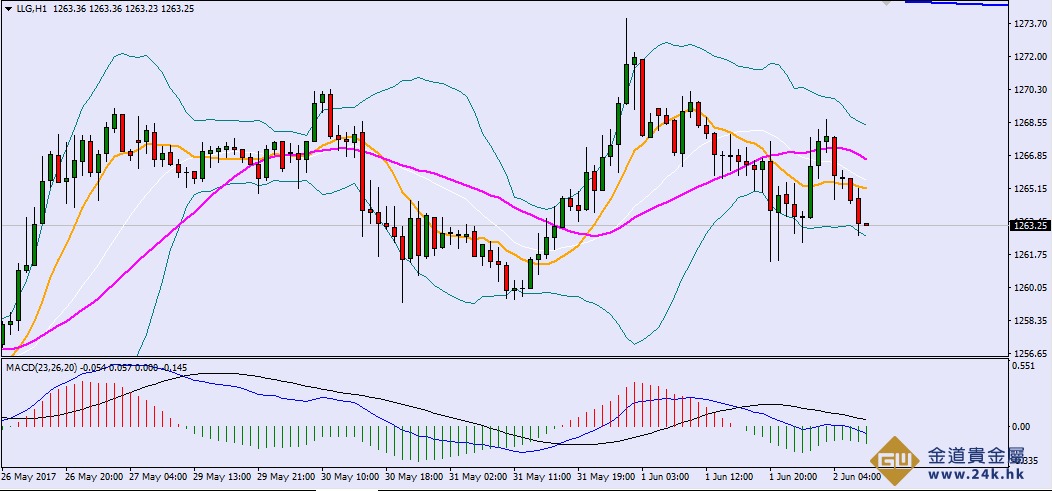Click the last candlestick at current price
This screenshot has width=1052, height=491.
click(x=866, y=225)
